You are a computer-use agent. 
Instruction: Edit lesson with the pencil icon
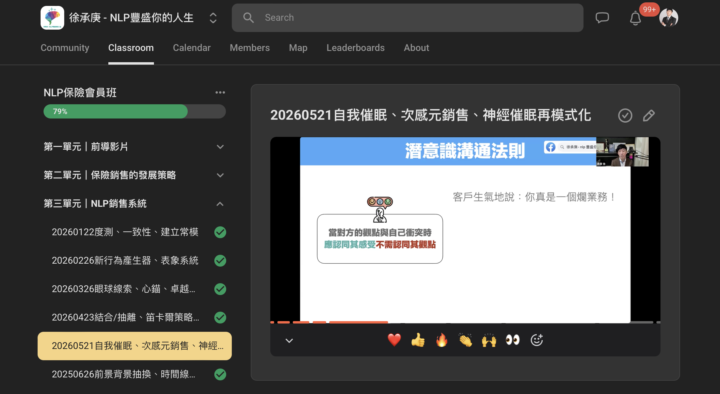[649, 115]
